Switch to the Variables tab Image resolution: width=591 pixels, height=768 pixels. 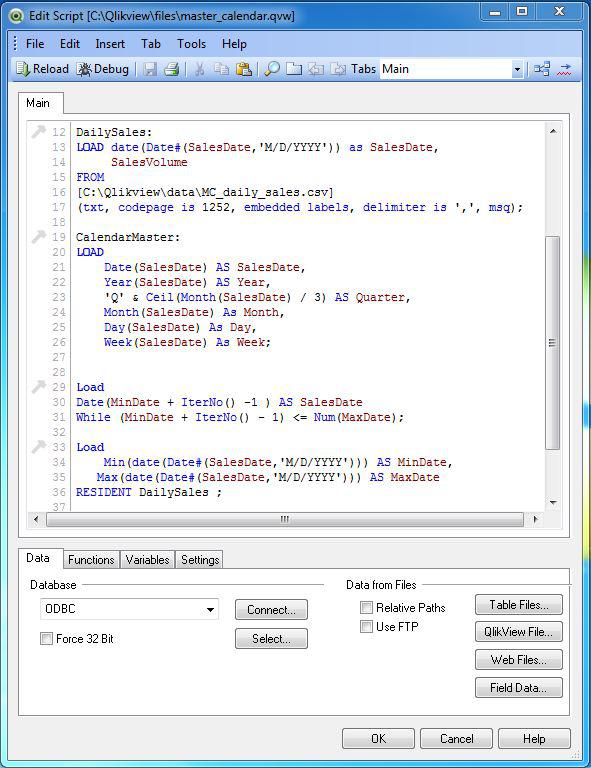pos(147,559)
